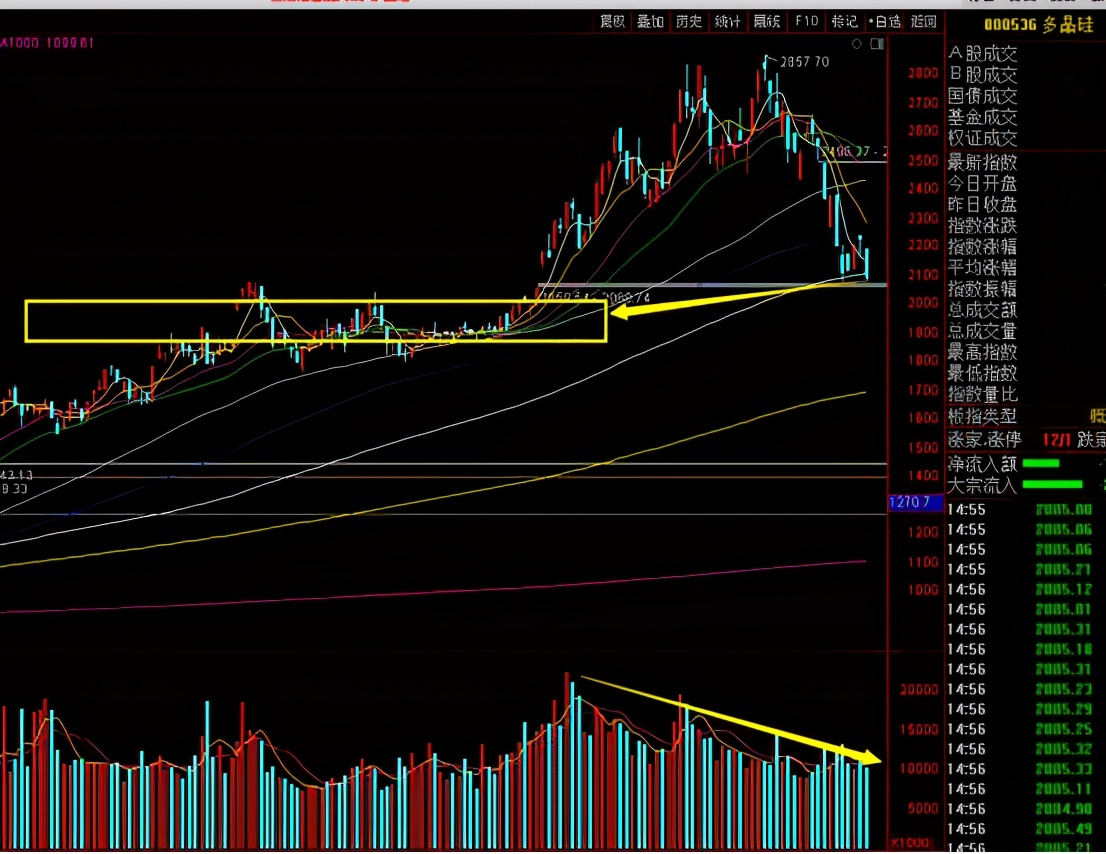
Task: Click the diamond icon above the chart
Action: coord(857,44)
